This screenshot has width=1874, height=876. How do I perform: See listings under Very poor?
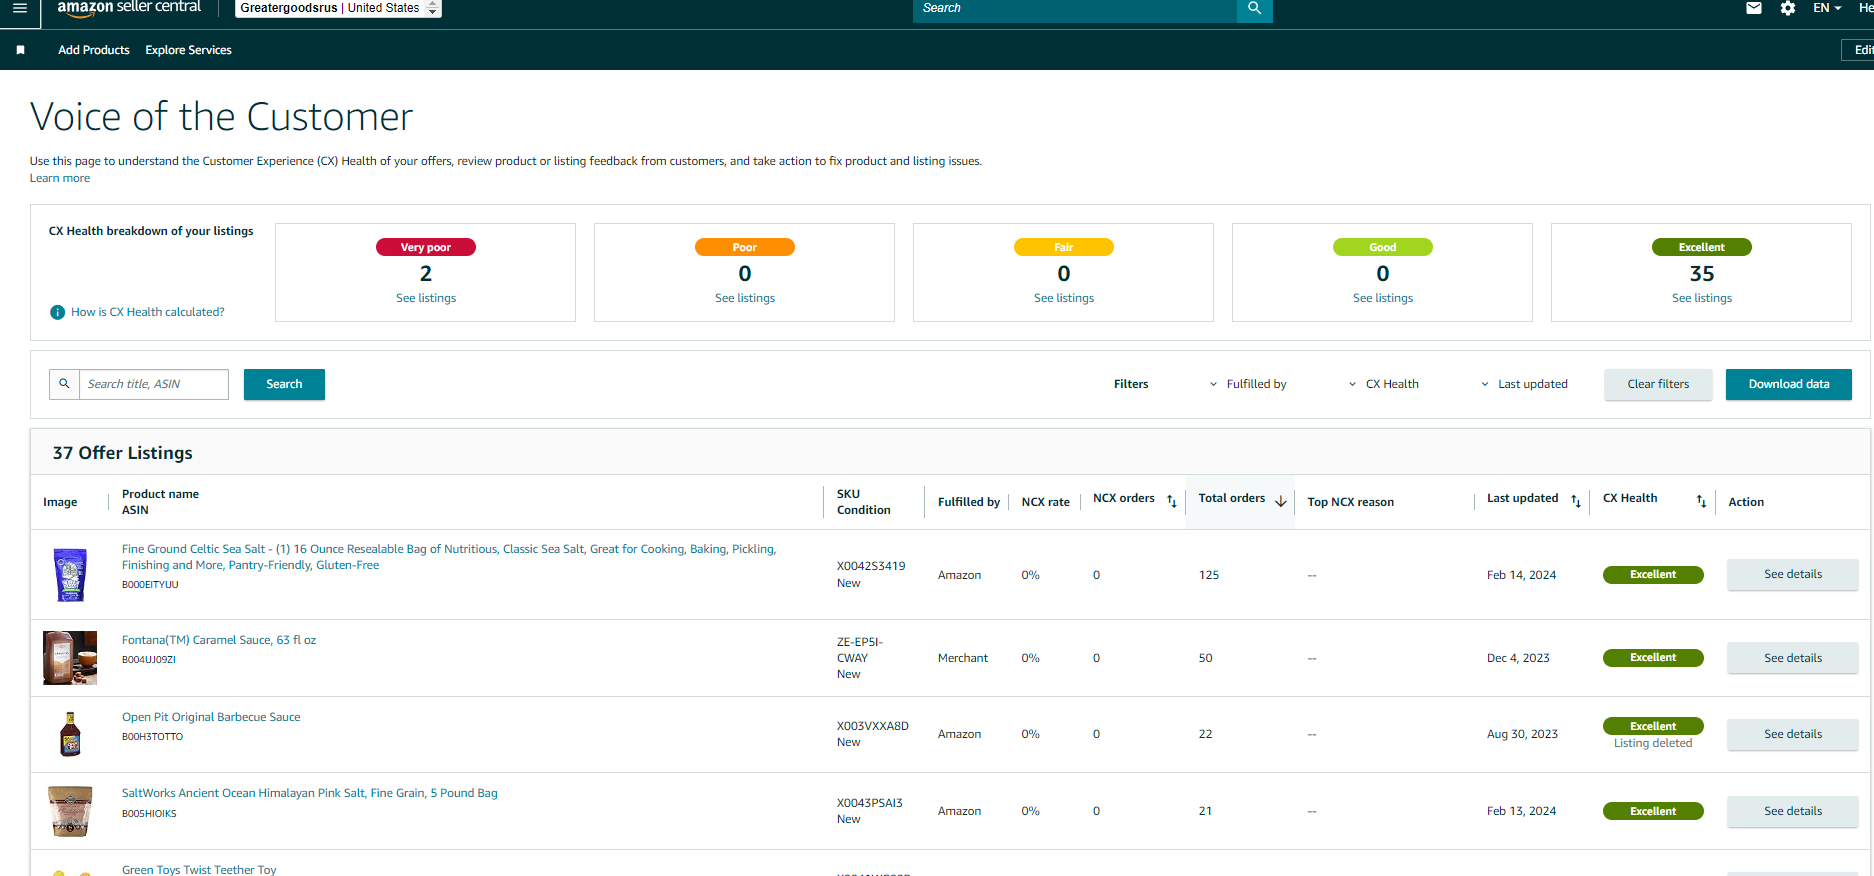[x=426, y=298]
